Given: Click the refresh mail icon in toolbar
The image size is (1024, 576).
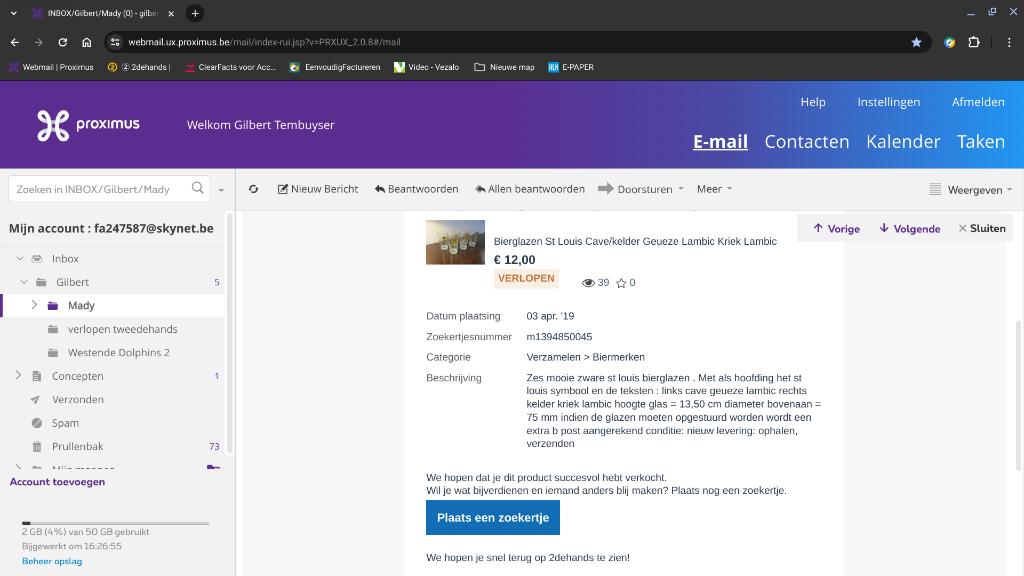Looking at the screenshot, I should coord(253,189).
